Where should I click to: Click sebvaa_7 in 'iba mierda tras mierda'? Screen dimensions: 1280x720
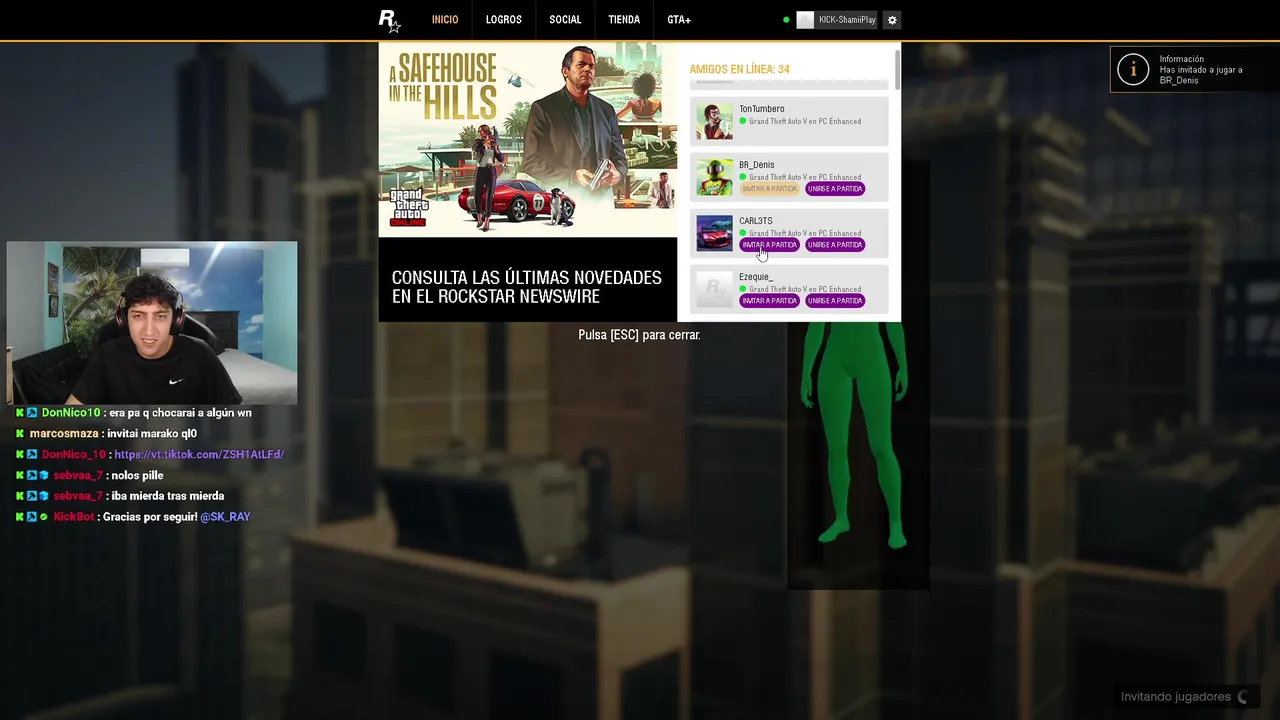78,496
